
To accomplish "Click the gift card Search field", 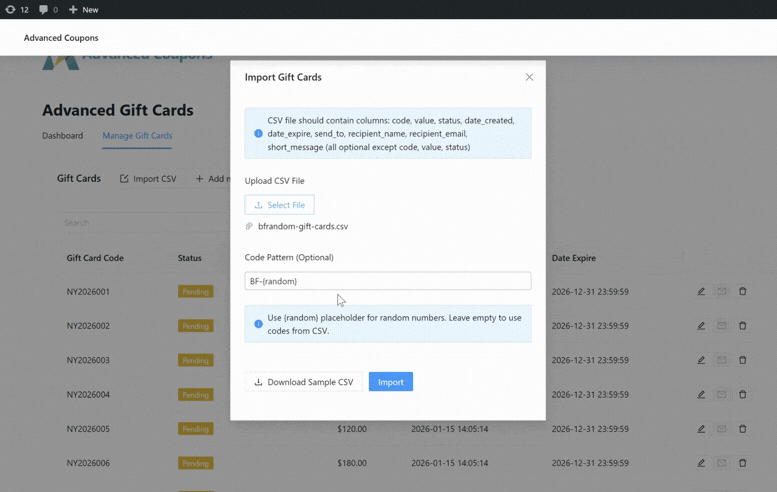I will click(x=140, y=223).
